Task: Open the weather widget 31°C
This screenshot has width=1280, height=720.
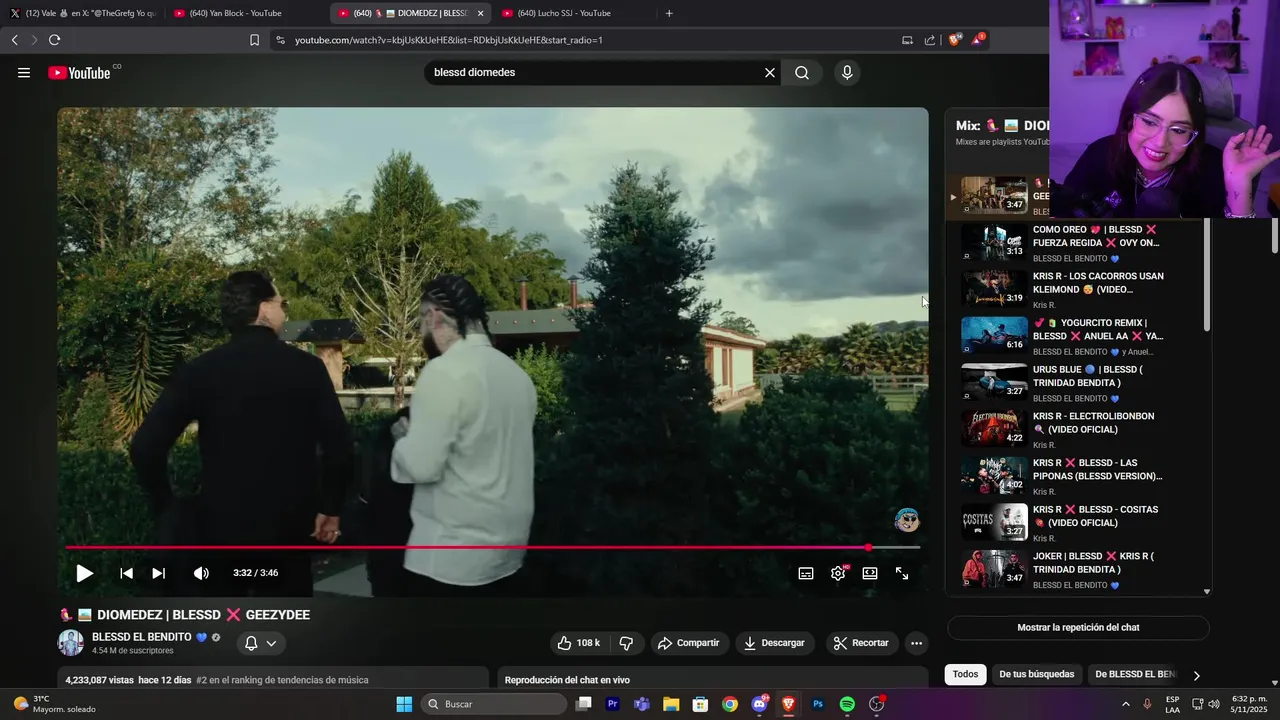Action: [x=55, y=704]
